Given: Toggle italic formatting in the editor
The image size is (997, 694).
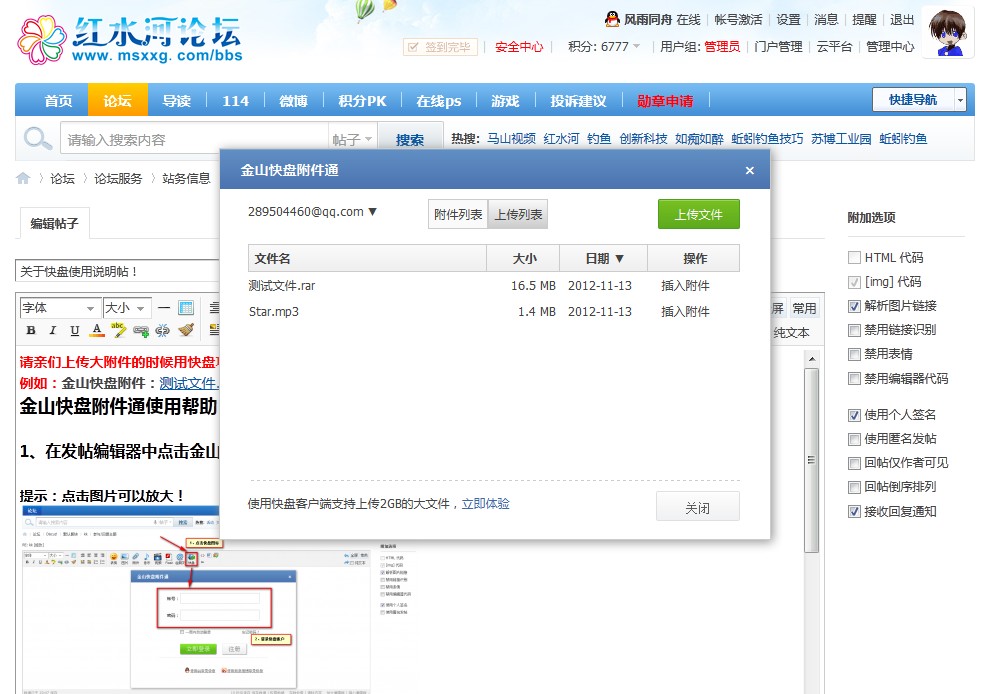Looking at the screenshot, I should click(53, 330).
